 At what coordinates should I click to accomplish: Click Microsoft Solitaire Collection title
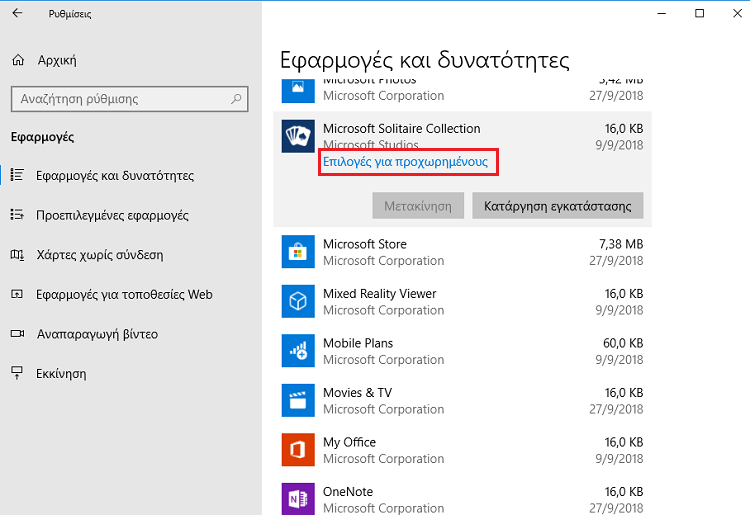402,129
